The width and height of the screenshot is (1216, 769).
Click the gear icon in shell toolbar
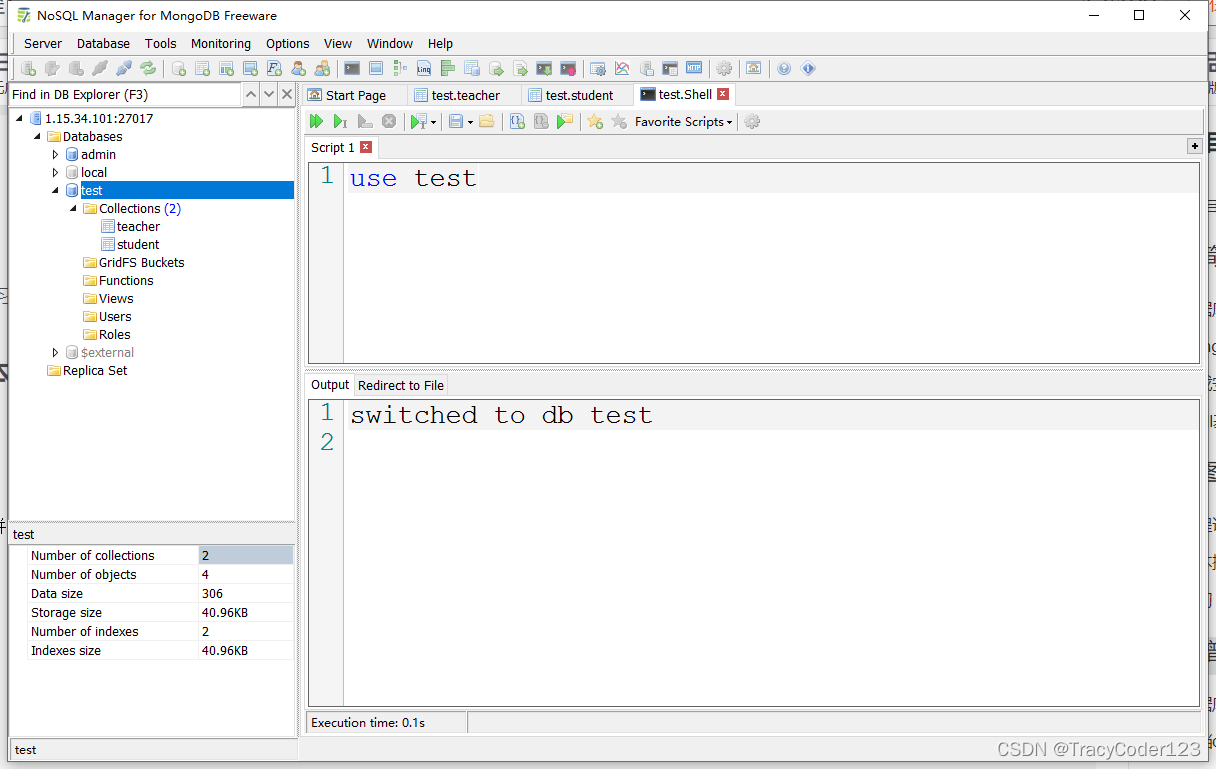tap(752, 121)
